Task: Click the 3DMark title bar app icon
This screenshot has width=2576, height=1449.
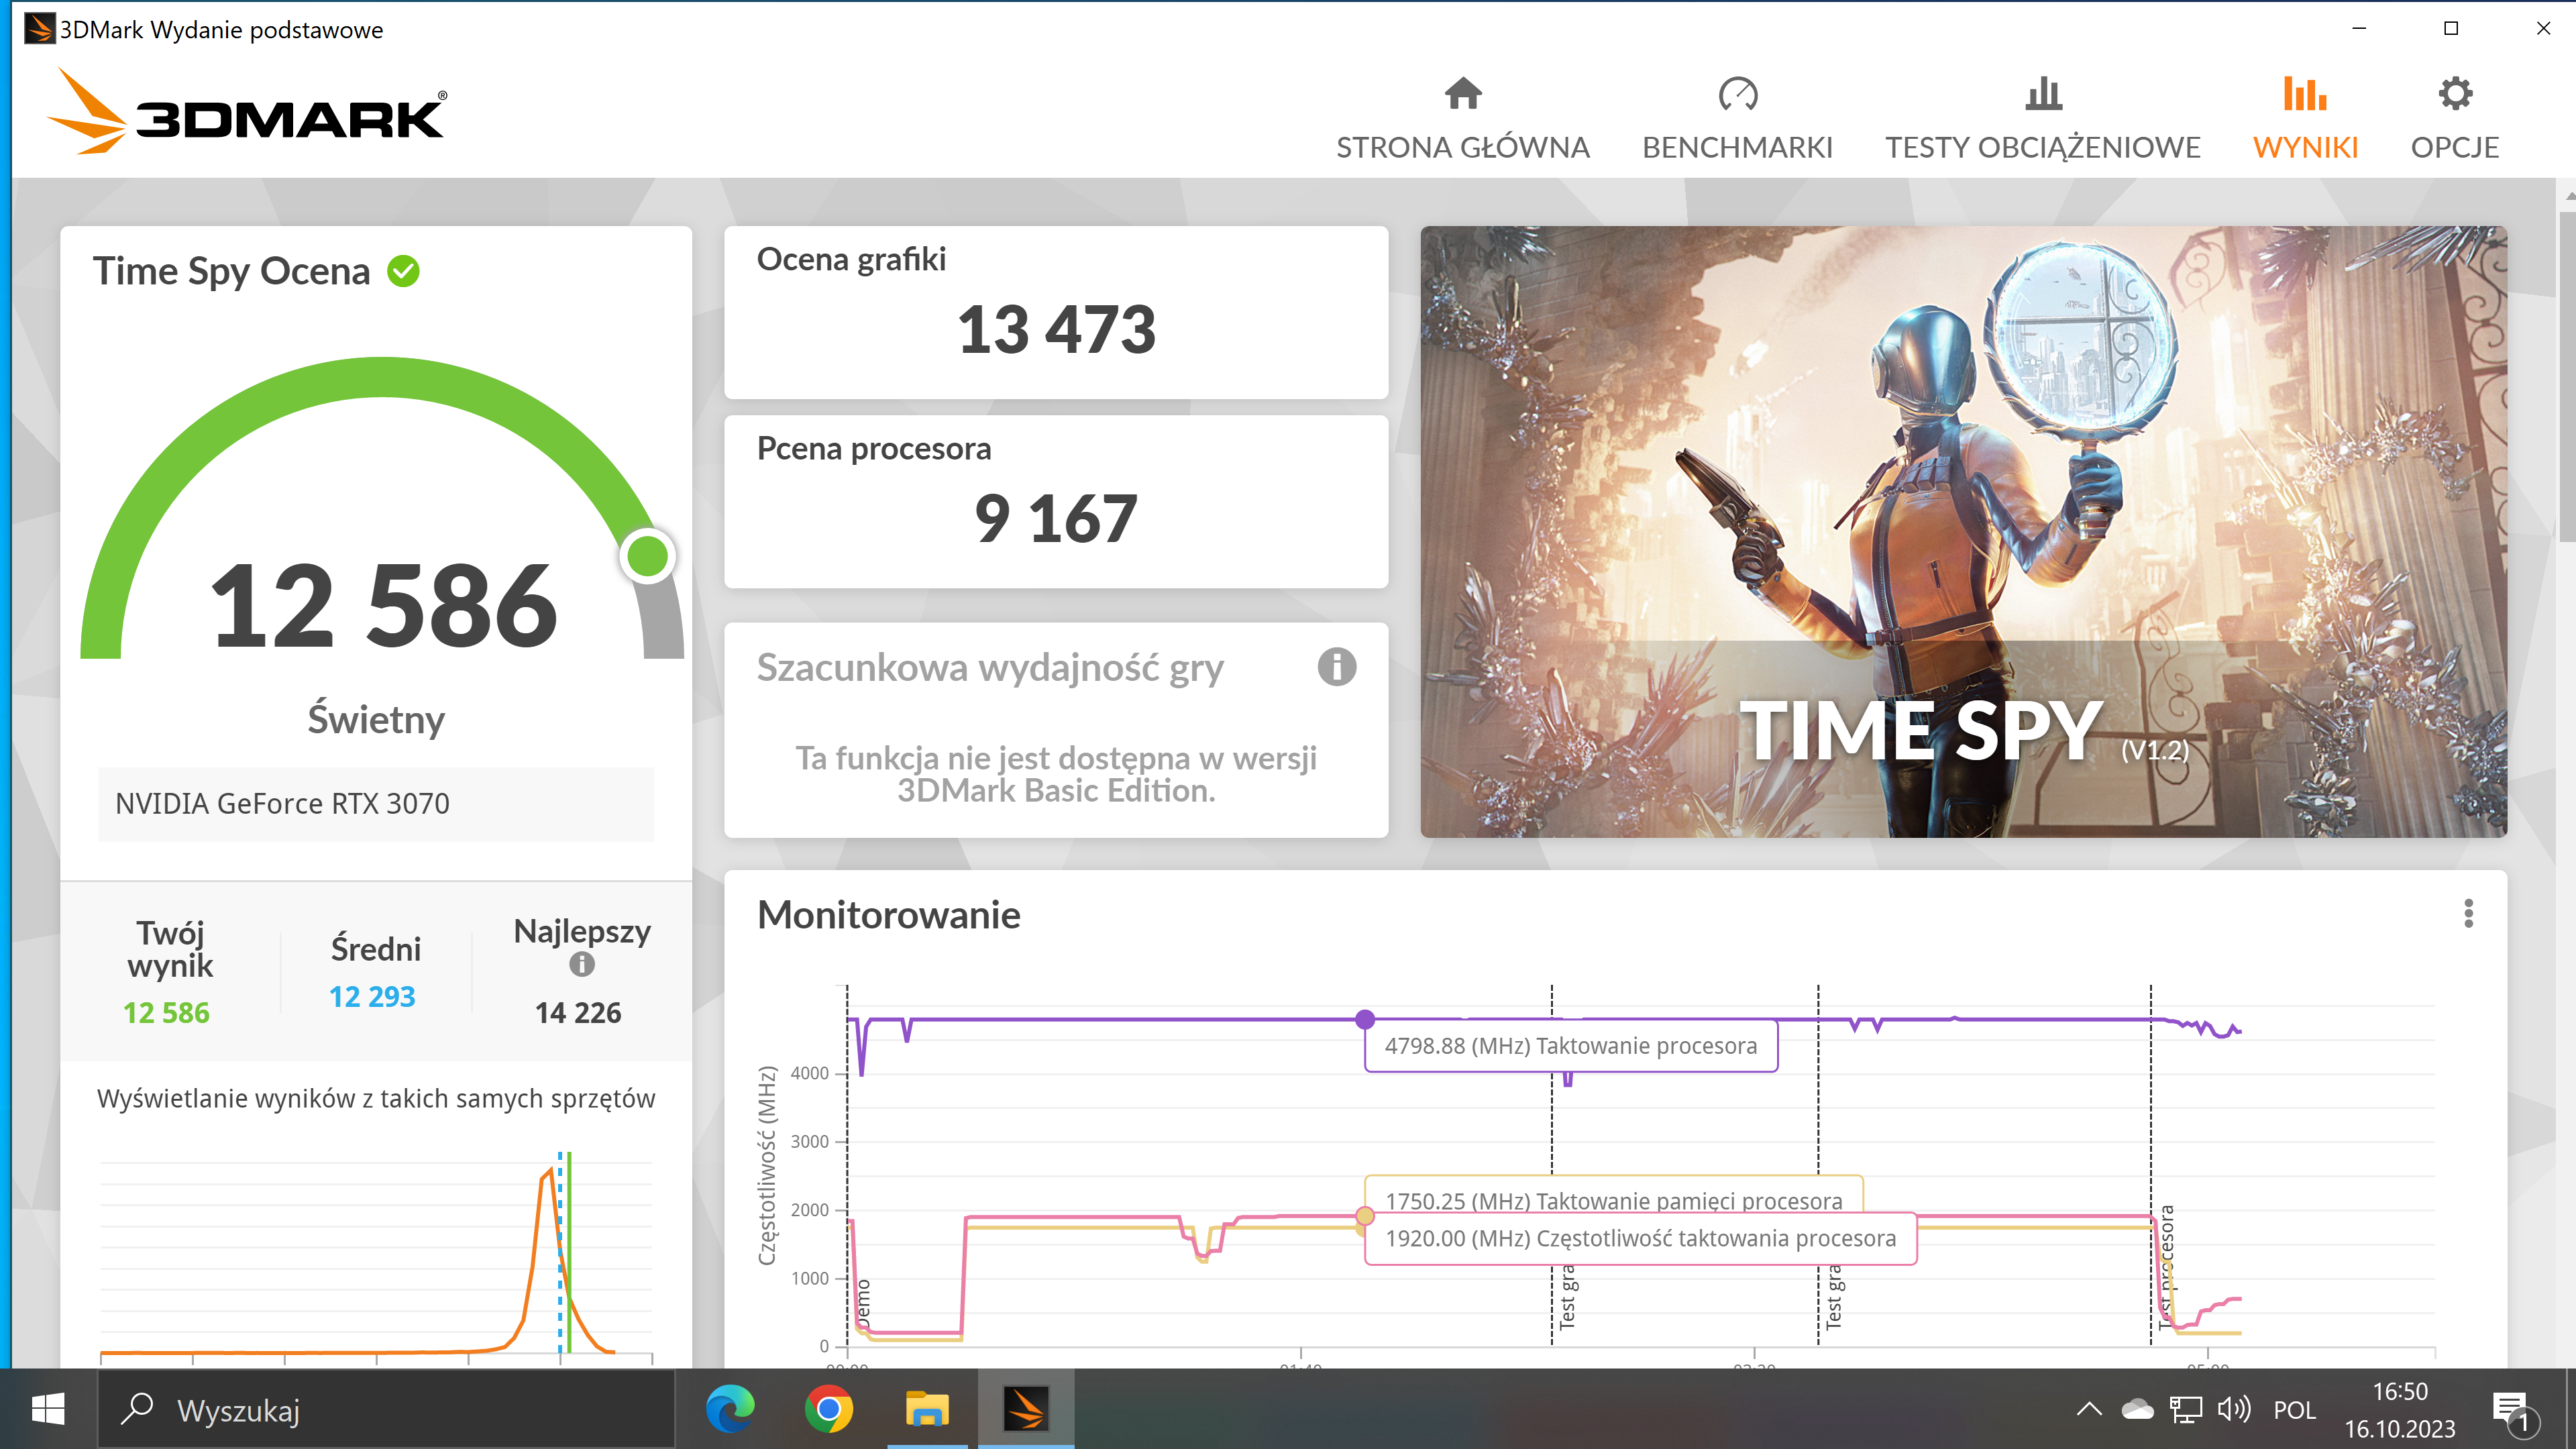Action: [x=39, y=28]
